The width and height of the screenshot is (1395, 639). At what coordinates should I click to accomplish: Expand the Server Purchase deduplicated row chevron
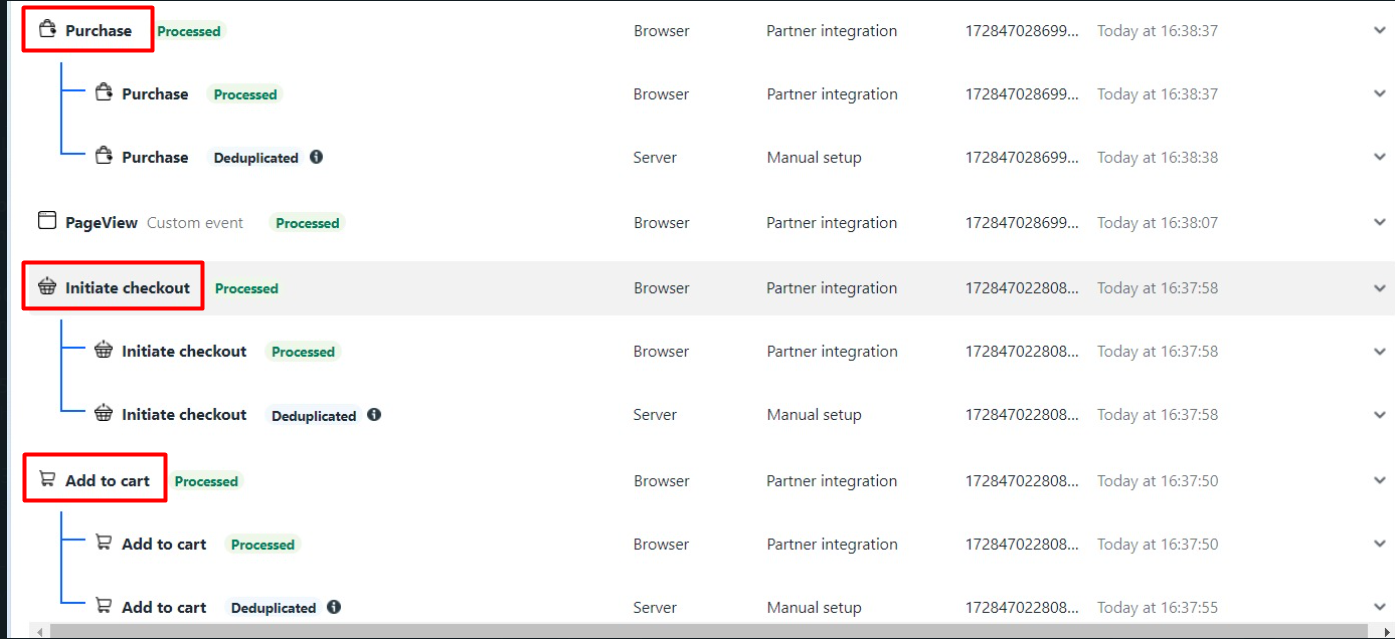[1380, 157]
